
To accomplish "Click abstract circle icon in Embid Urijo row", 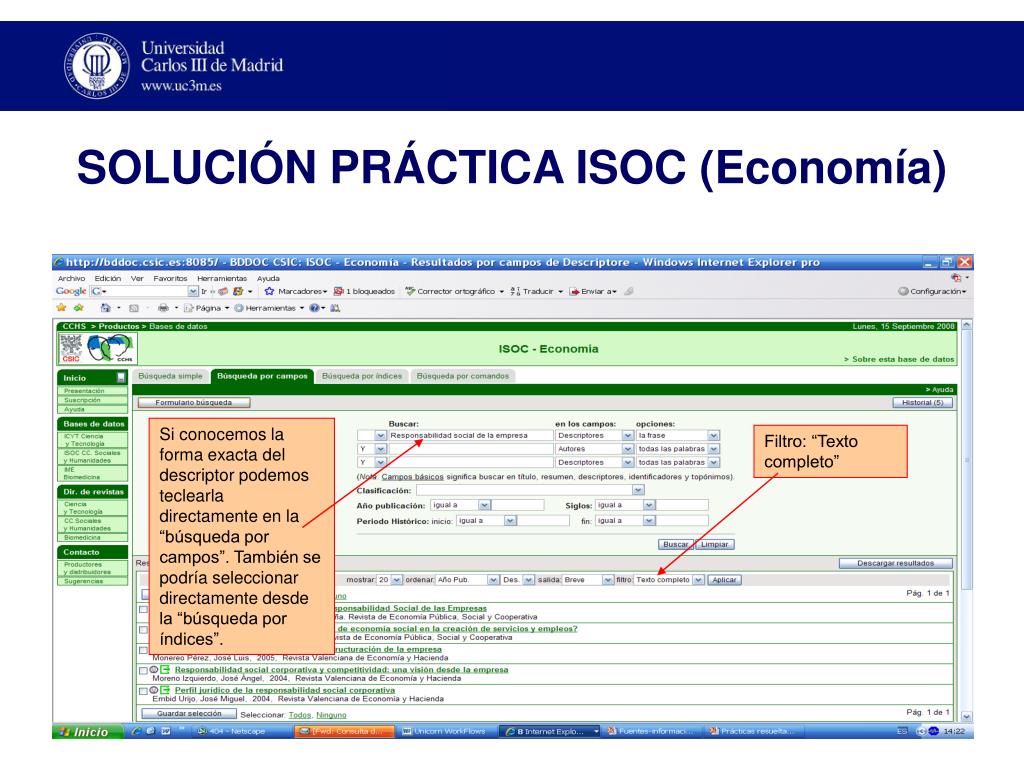I will pyautogui.click(x=154, y=690).
